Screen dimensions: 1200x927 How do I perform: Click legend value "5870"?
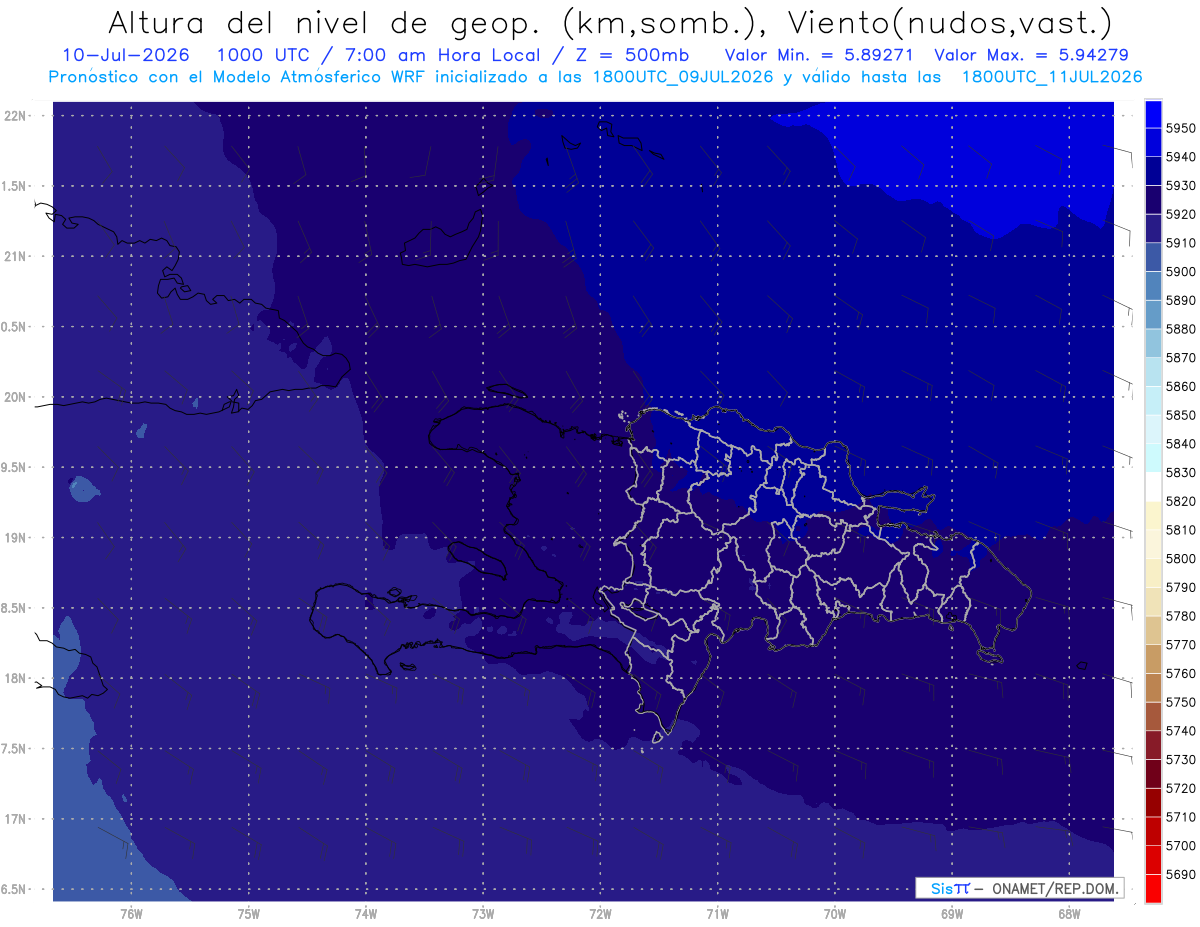pos(1180,357)
